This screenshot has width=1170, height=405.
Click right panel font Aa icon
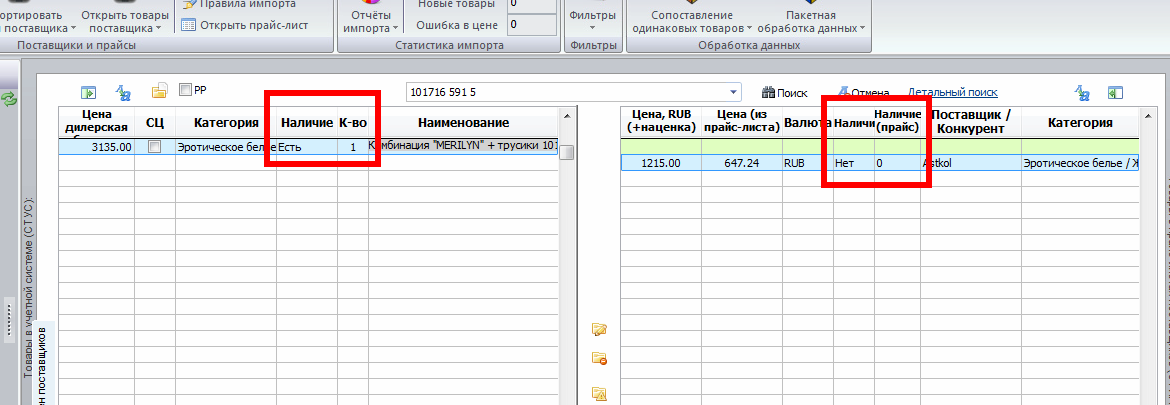point(1082,92)
